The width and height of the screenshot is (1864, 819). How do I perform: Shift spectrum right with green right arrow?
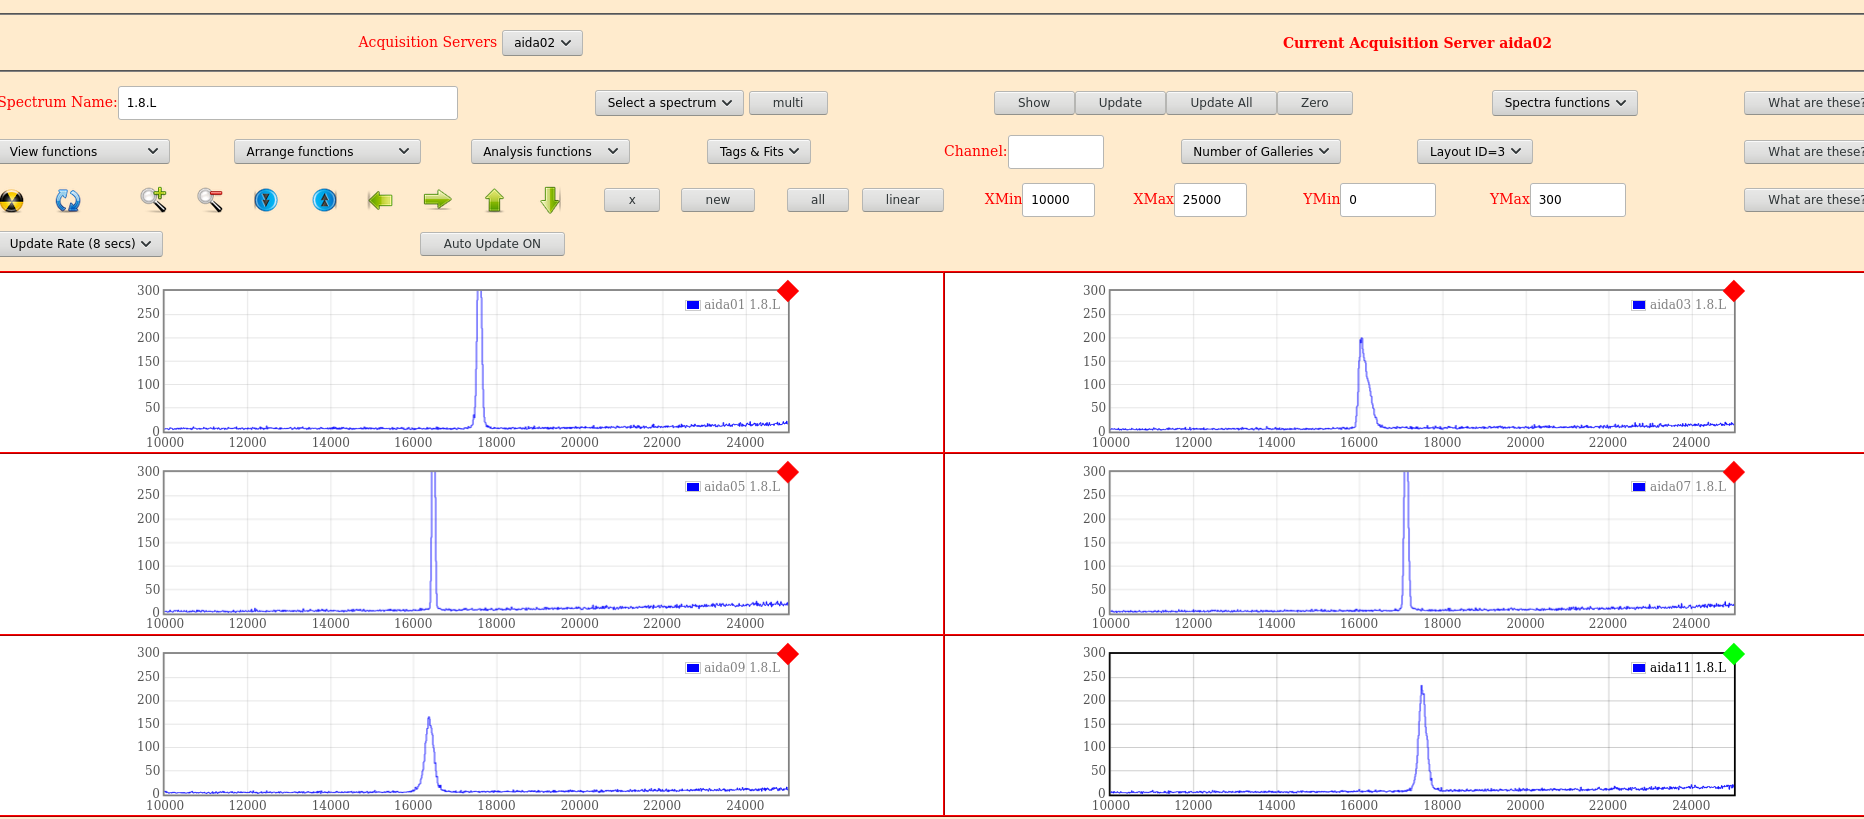[x=437, y=200]
